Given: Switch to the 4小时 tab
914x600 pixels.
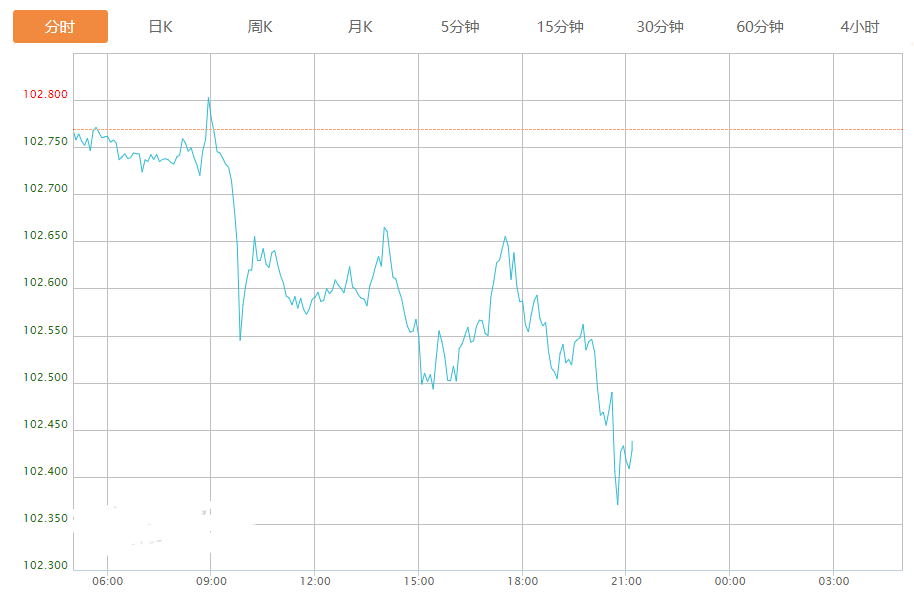Looking at the screenshot, I should click(860, 27).
